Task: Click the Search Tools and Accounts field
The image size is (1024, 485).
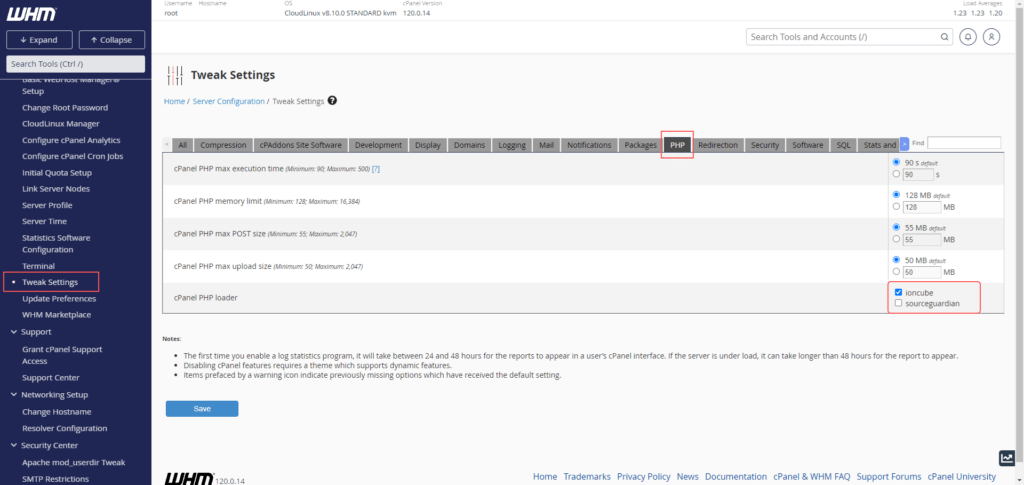Action: coord(850,37)
